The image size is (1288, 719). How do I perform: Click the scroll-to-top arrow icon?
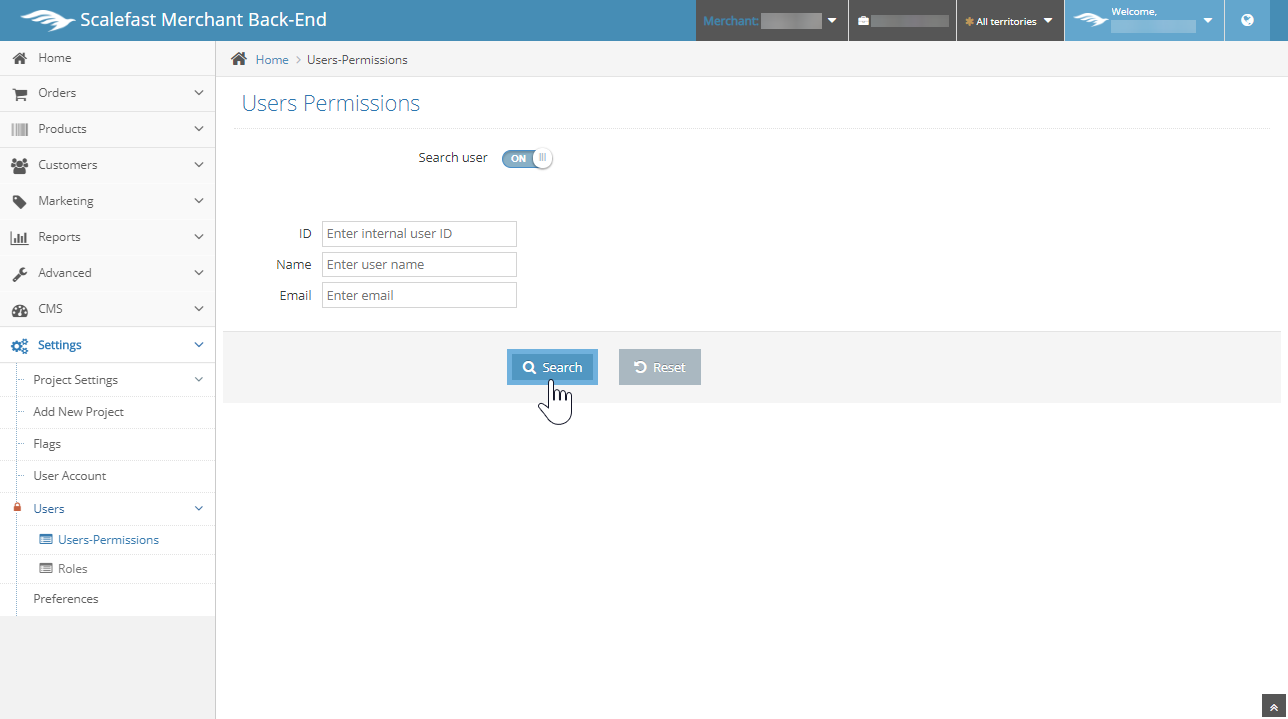(1273, 707)
